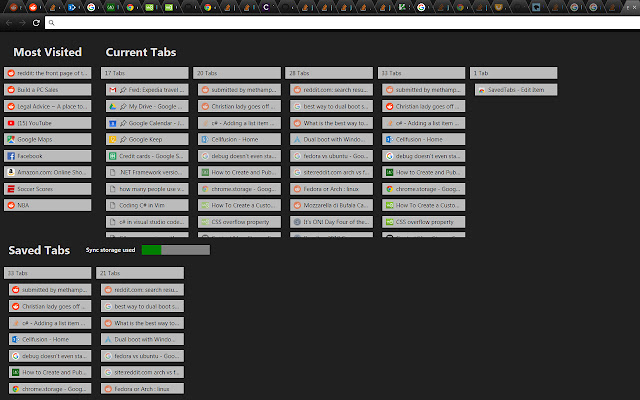Click the 20 Tabs group header
This screenshot has height=400, width=640.
click(237, 73)
